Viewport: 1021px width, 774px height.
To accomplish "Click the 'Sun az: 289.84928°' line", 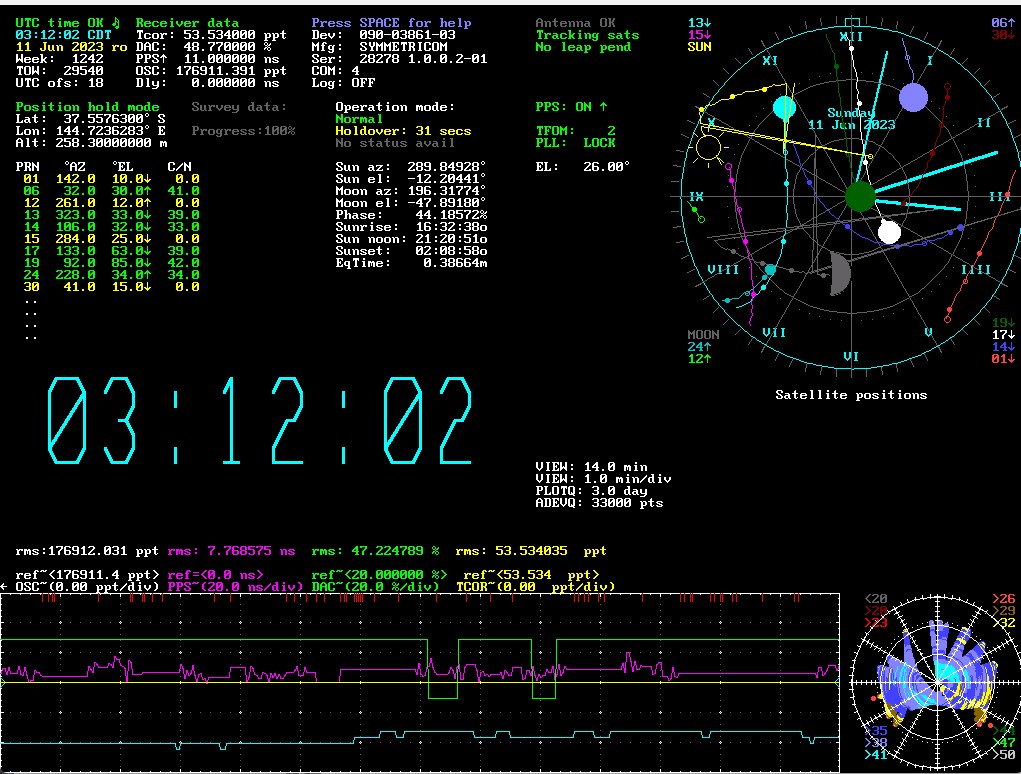I will tap(411, 167).
